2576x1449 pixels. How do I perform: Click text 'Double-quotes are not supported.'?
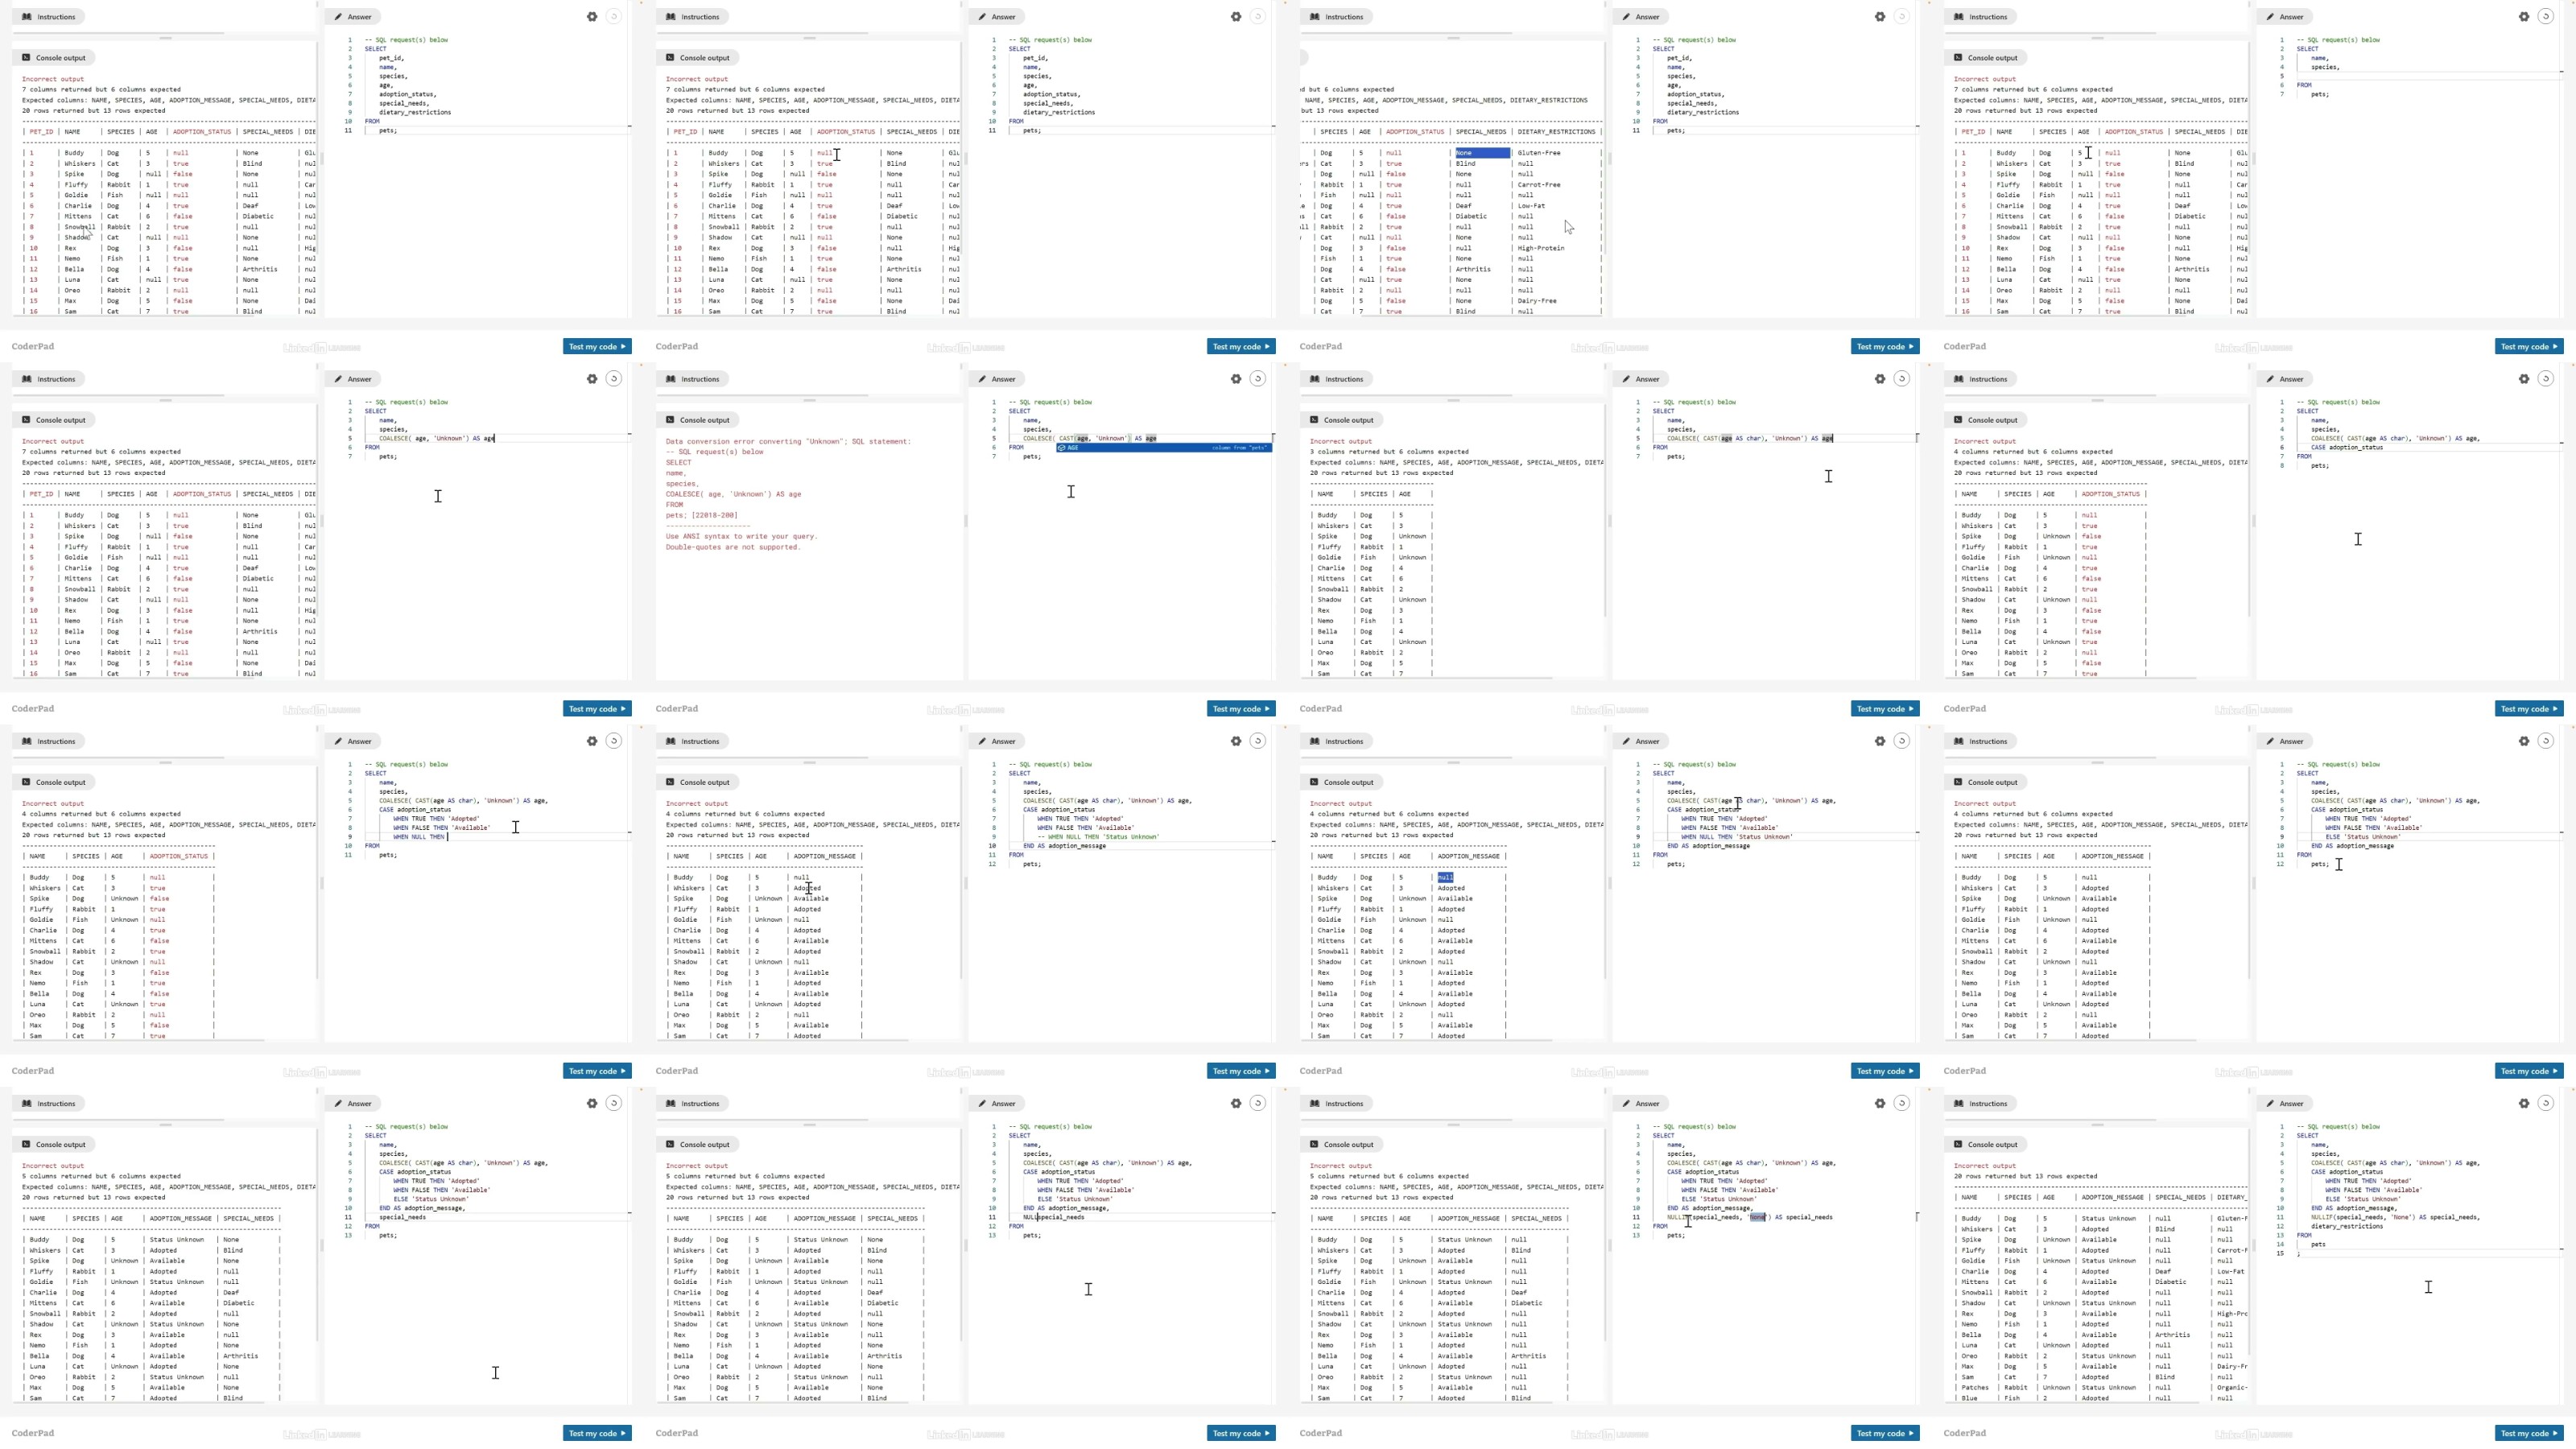(733, 547)
